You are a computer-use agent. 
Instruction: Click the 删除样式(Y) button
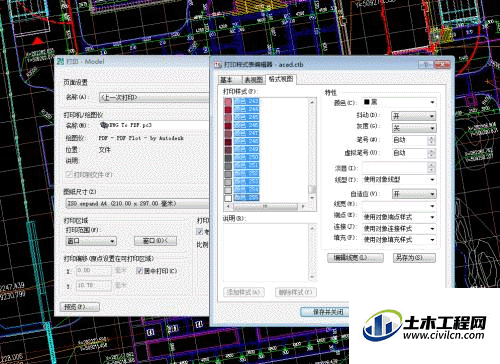point(295,292)
